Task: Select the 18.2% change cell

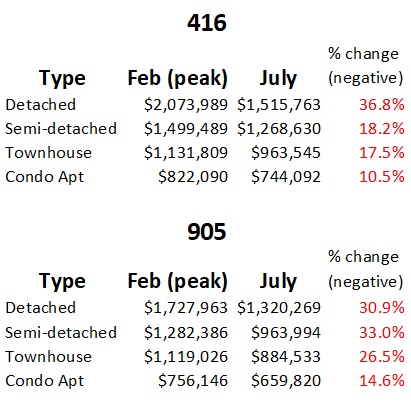Action: [x=382, y=129]
